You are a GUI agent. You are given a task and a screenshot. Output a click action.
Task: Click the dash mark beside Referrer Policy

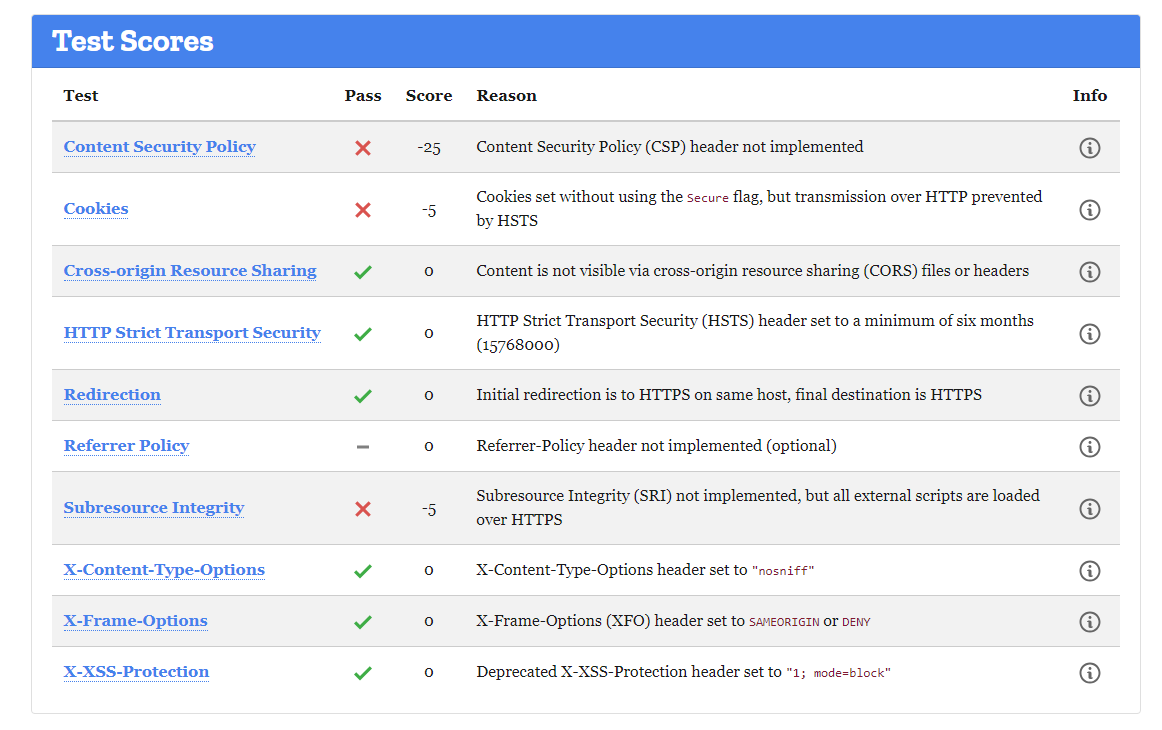[x=363, y=446]
